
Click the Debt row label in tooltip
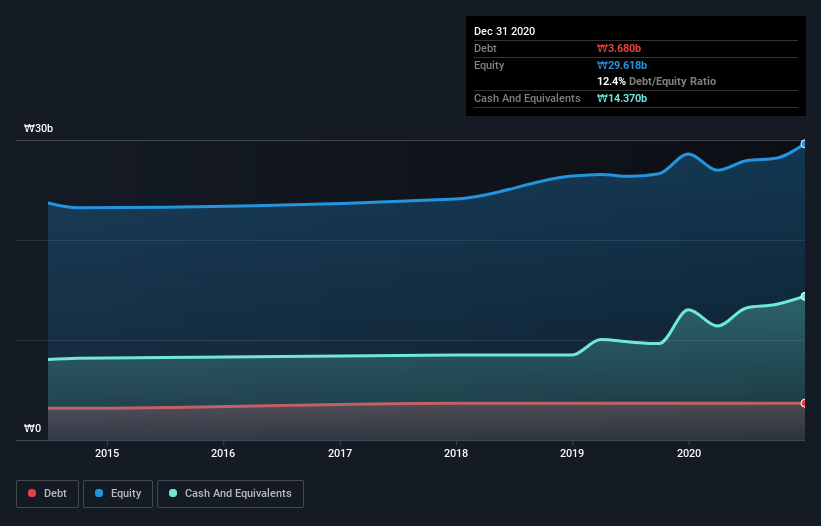click(x=485, y=48)
